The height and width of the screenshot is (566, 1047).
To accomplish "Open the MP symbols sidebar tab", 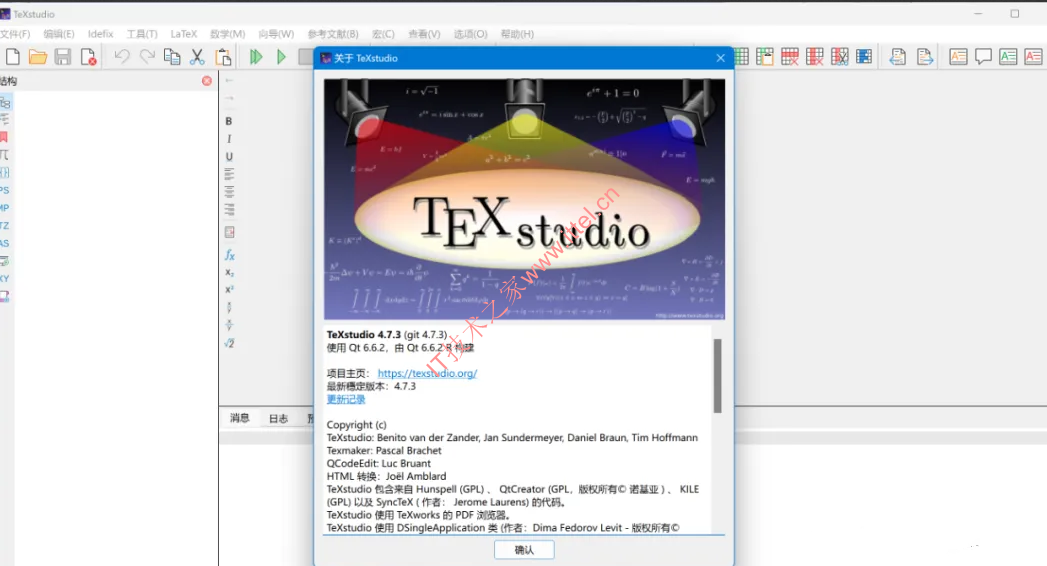I will (x=5, y=208).
